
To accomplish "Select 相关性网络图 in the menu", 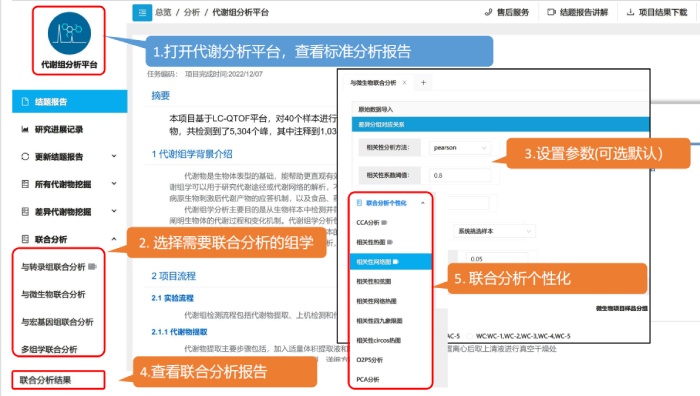I will coord(391,262).
